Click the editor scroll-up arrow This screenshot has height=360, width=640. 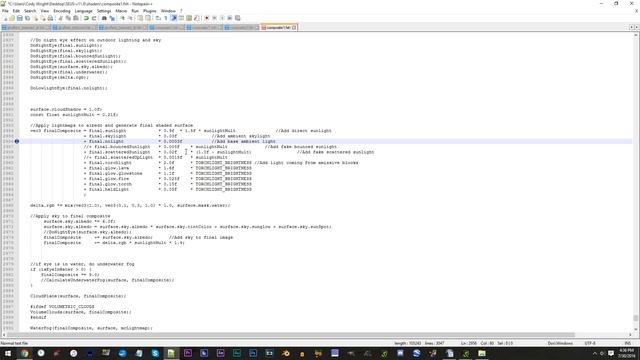point(636,35)
